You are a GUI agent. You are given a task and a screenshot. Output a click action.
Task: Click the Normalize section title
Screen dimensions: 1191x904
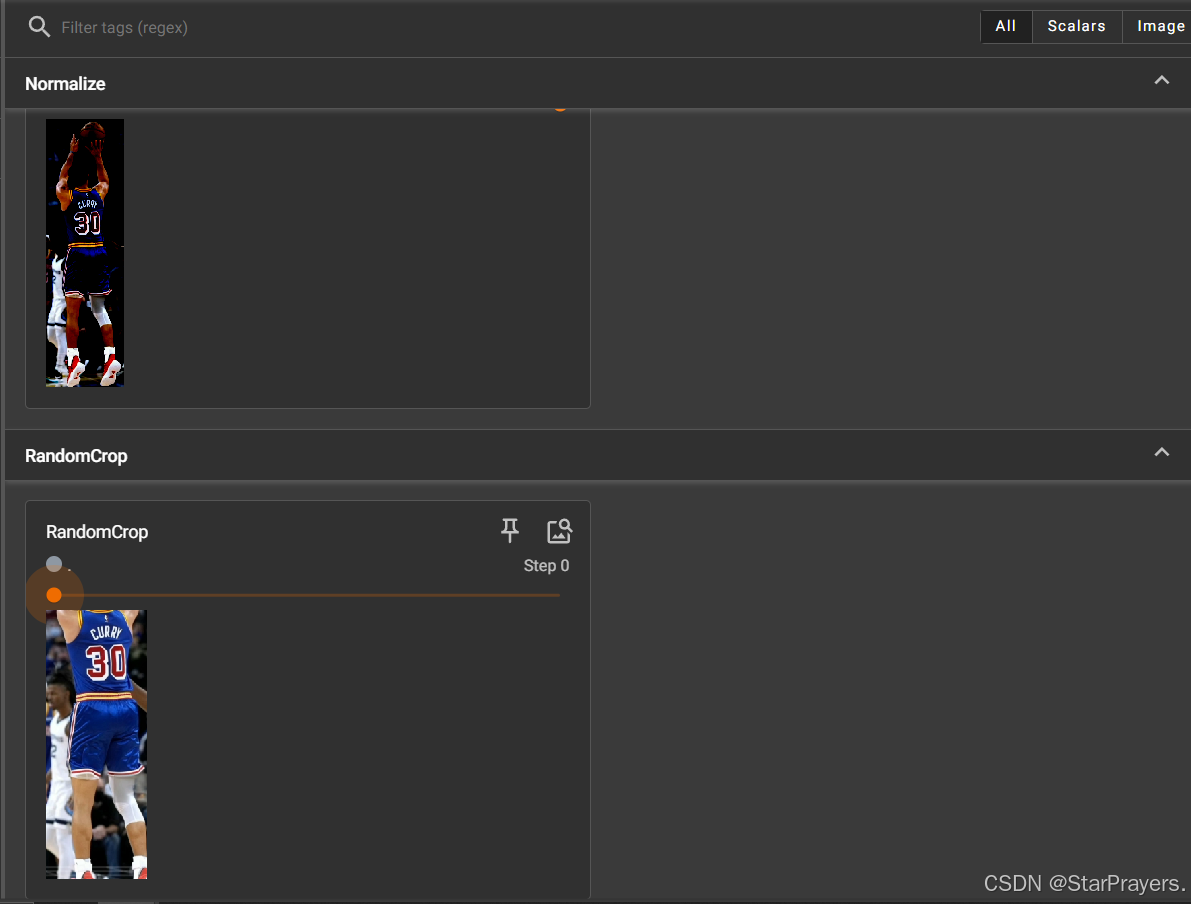[65, 84]
